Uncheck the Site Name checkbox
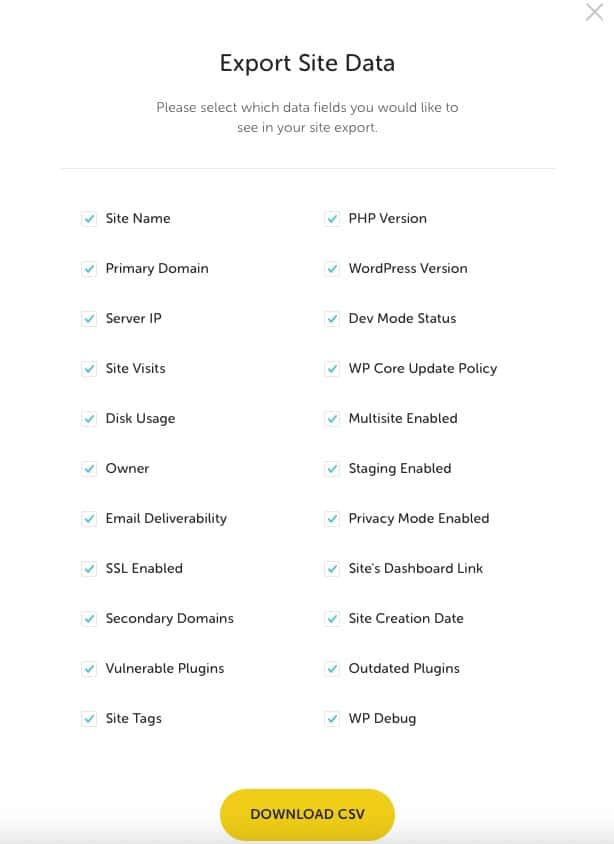Screen dimensions: 614x844 [89, 218]
